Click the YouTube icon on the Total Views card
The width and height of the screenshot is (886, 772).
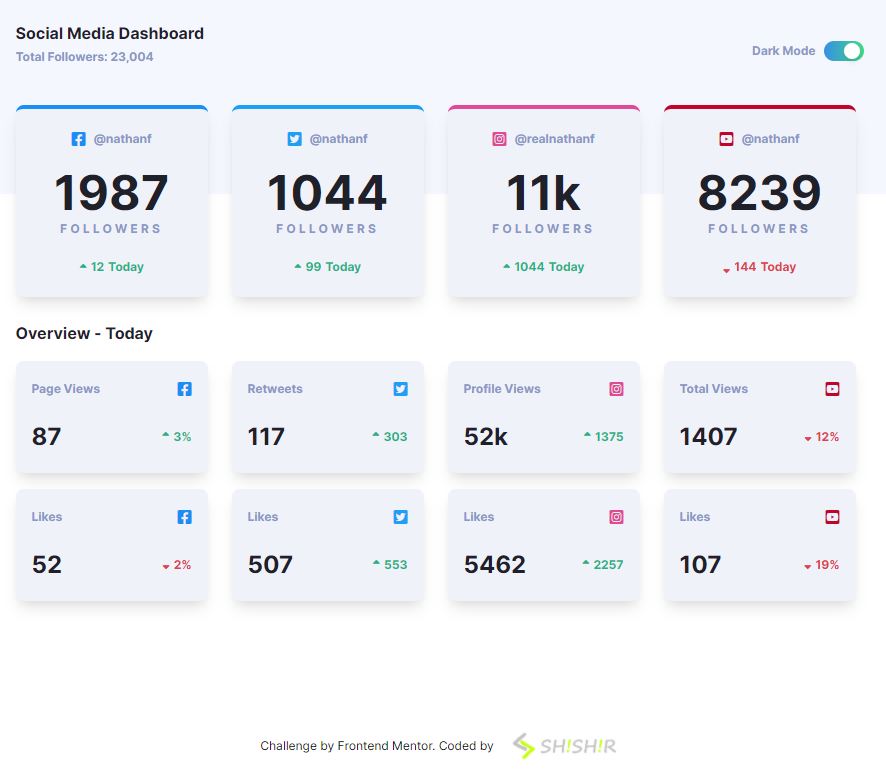point(832,389)
